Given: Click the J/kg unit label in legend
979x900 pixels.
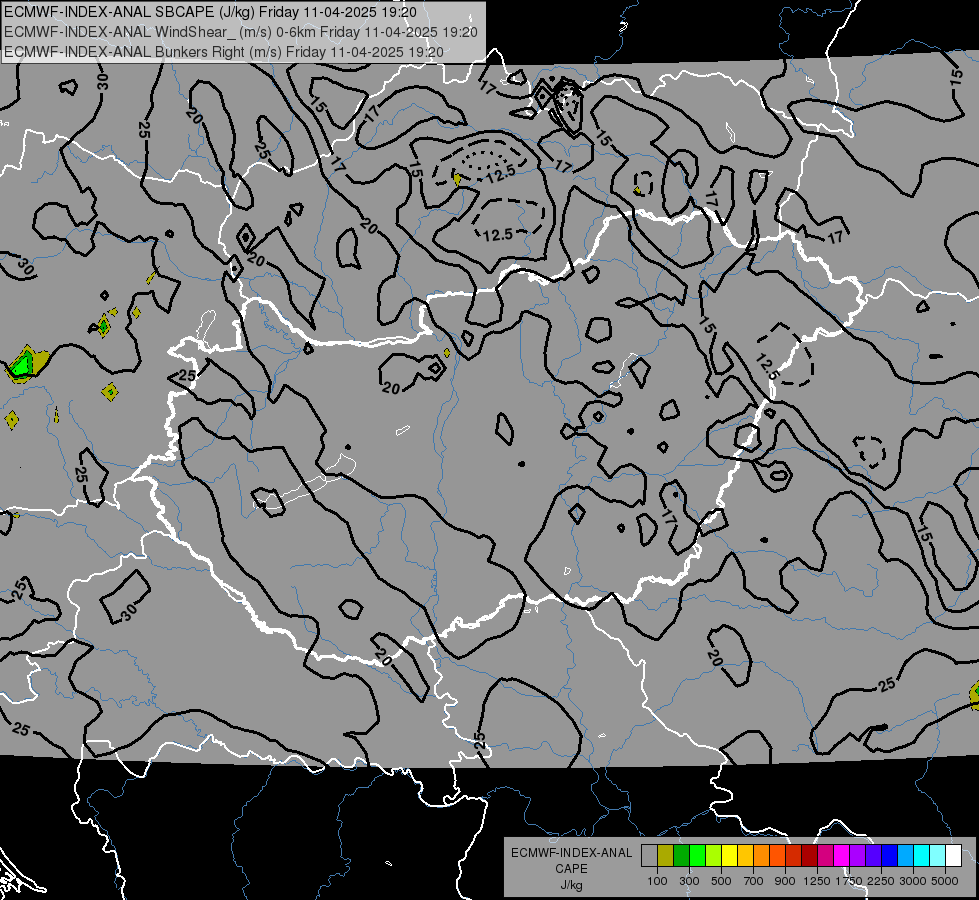Looking at the screenshot, I should coord(572,885).
